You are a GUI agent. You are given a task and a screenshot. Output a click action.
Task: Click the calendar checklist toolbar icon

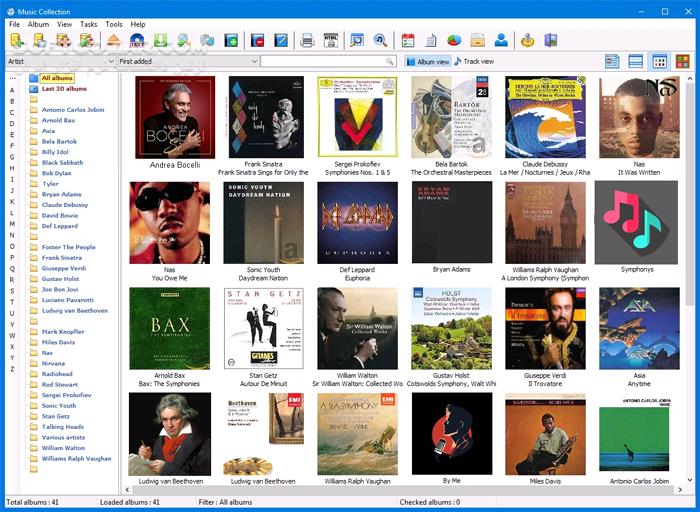[x=407, y=40]
